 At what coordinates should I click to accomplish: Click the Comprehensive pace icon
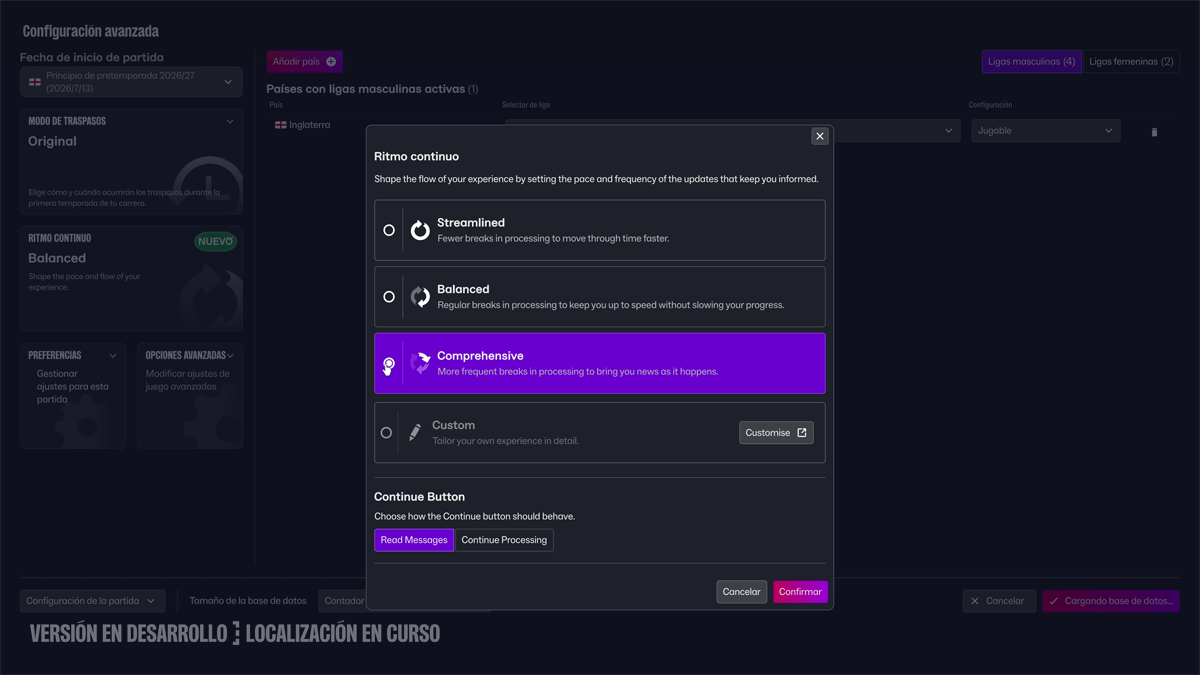420,363
